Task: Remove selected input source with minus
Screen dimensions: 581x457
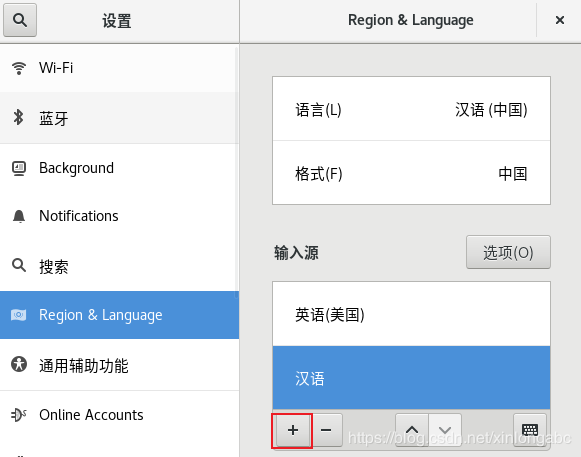Action: [326, 430]
